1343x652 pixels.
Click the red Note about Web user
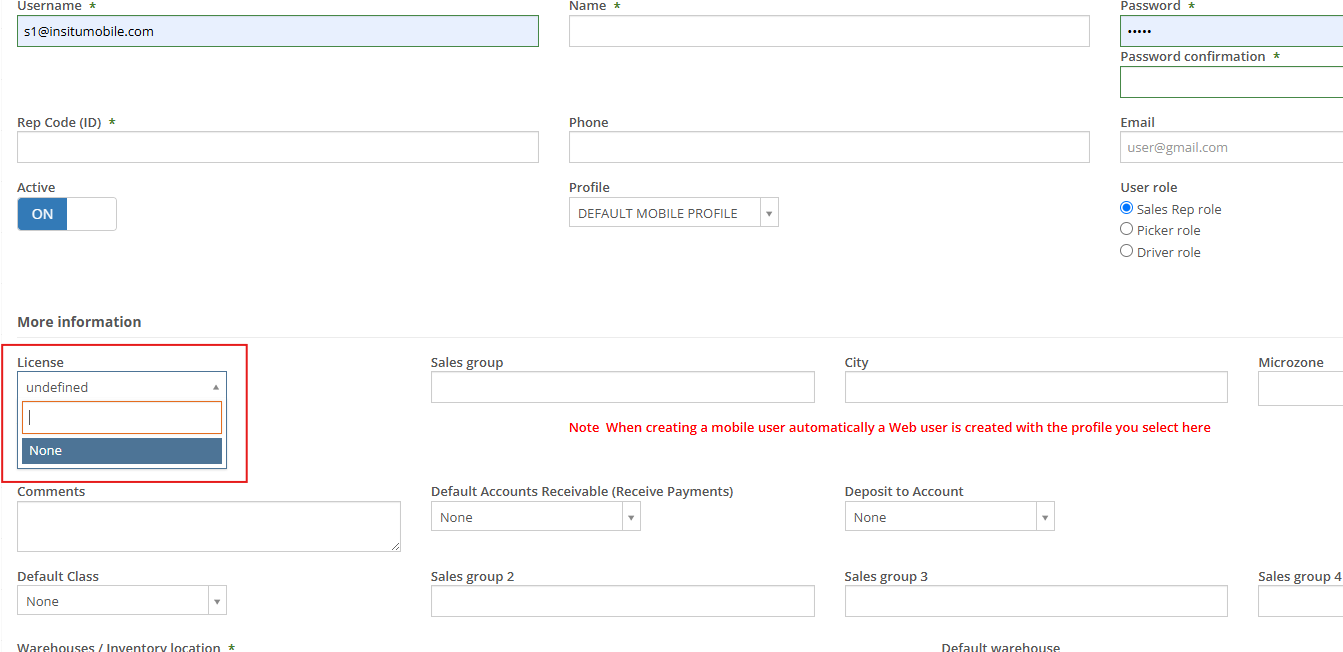coord(890,427)
